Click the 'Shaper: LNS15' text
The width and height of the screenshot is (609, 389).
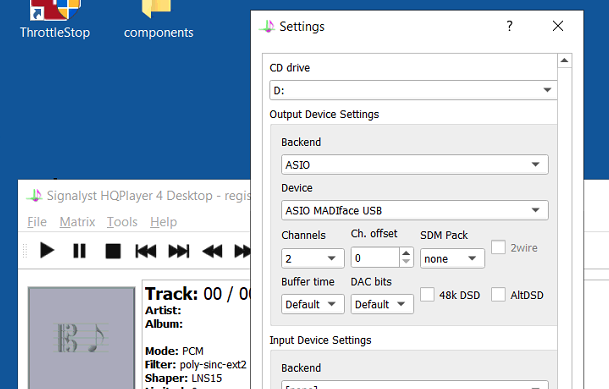pyautogui.click(x=183, y=378)
